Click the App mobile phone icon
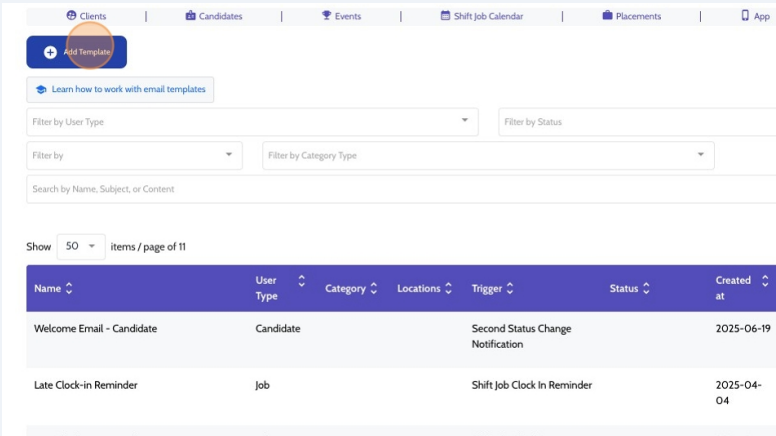 [746, 16]
